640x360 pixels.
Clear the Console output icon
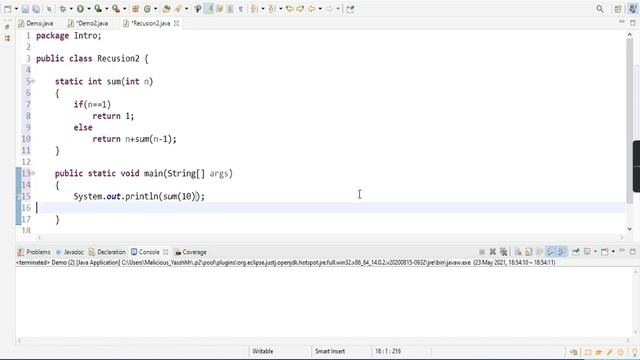tap(518, 252)
